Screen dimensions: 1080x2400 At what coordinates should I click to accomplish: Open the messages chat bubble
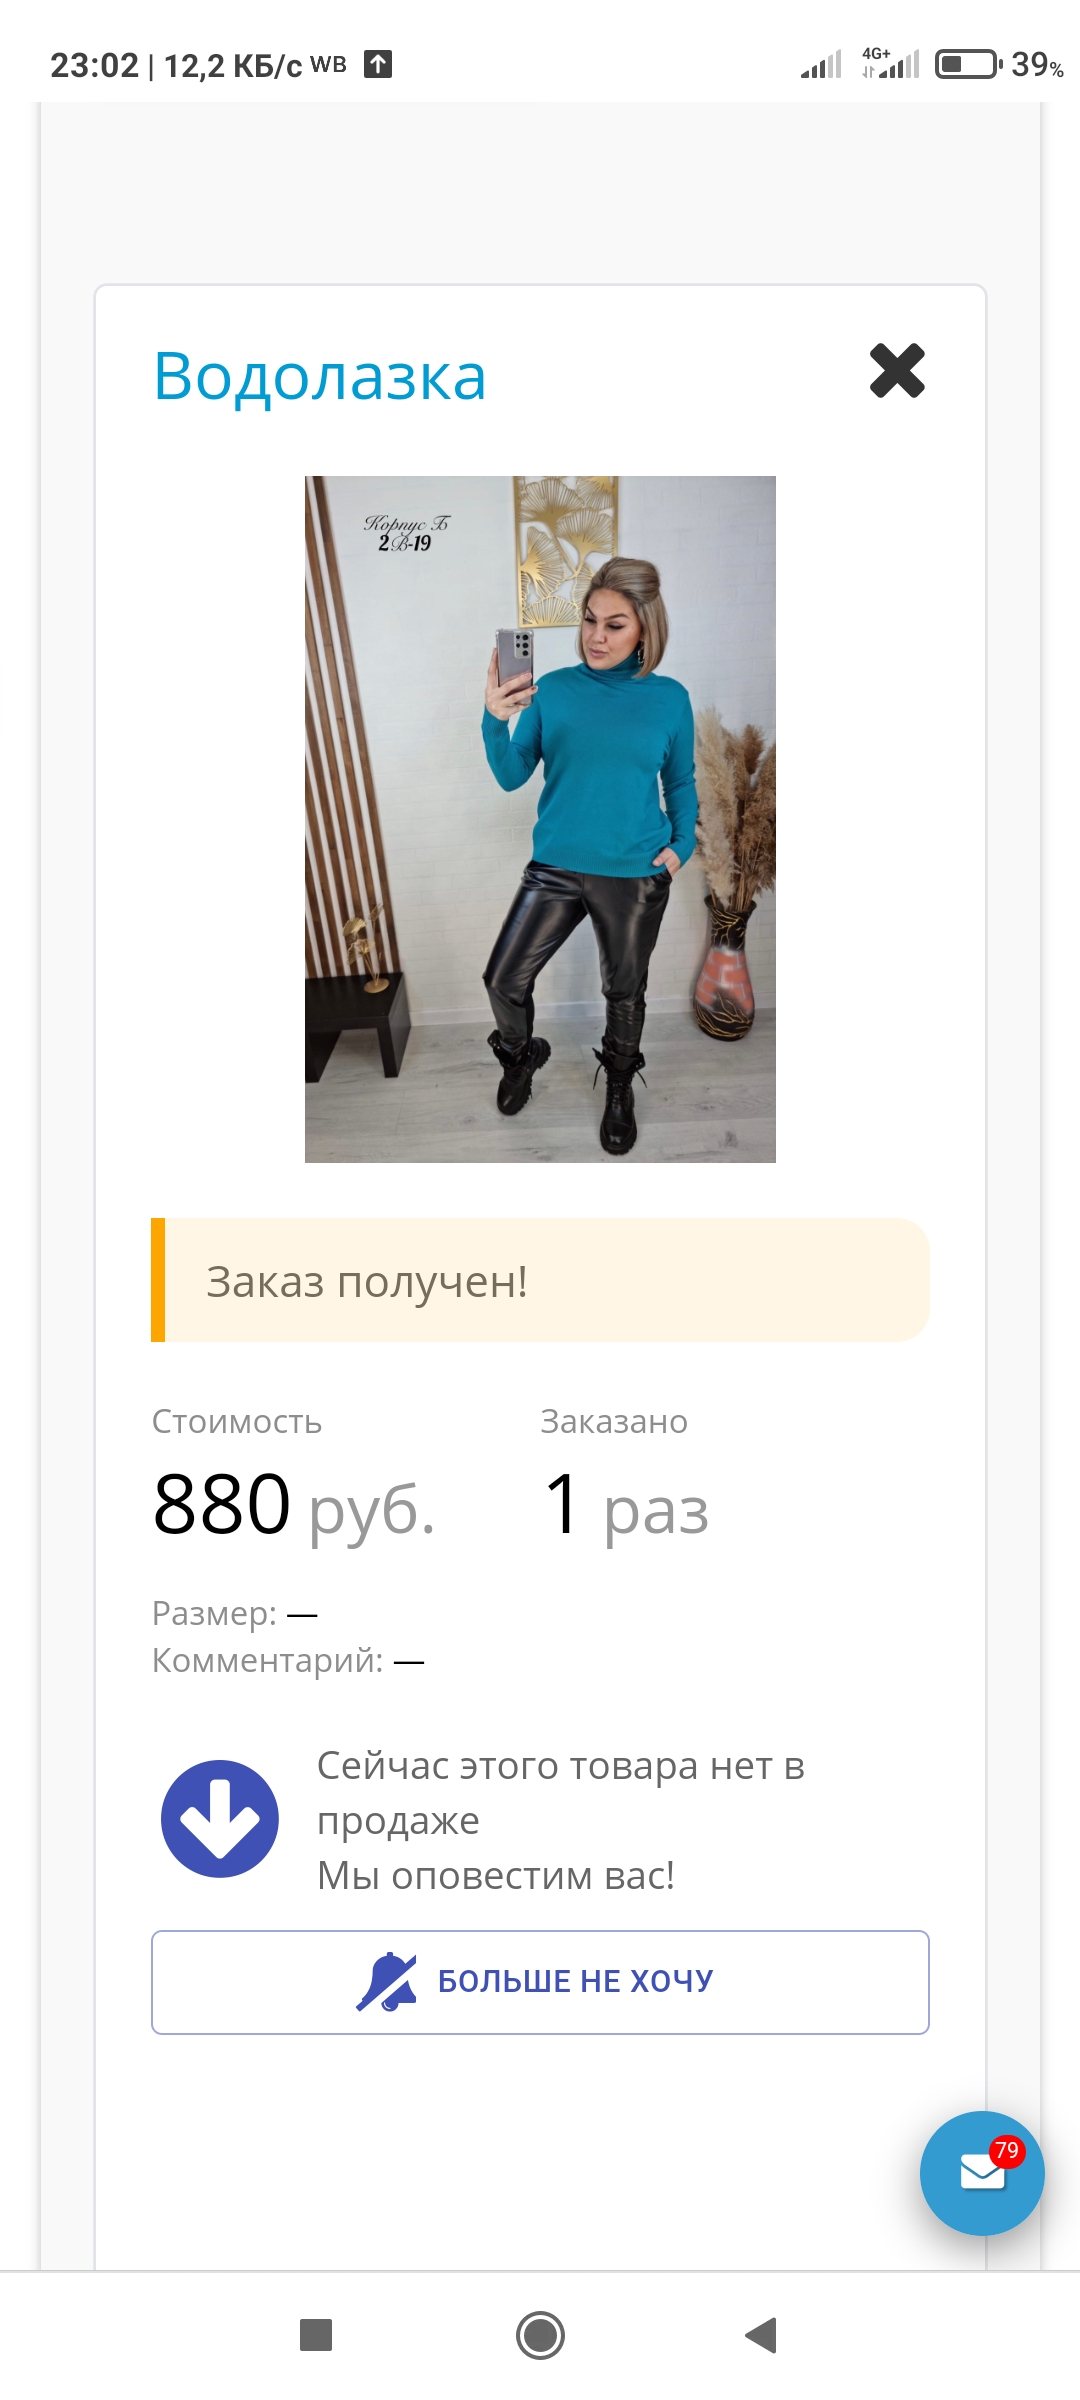pos(981,2173)
